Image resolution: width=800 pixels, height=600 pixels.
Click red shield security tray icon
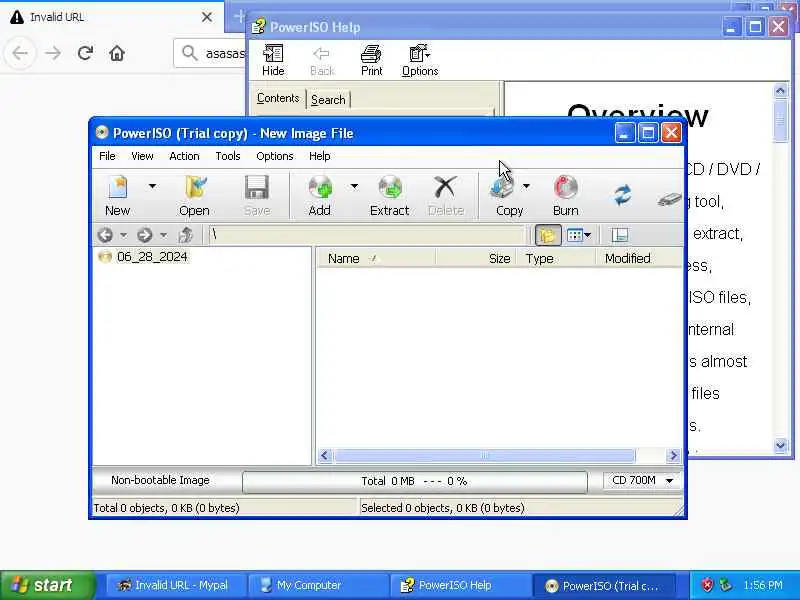point(707,585)
